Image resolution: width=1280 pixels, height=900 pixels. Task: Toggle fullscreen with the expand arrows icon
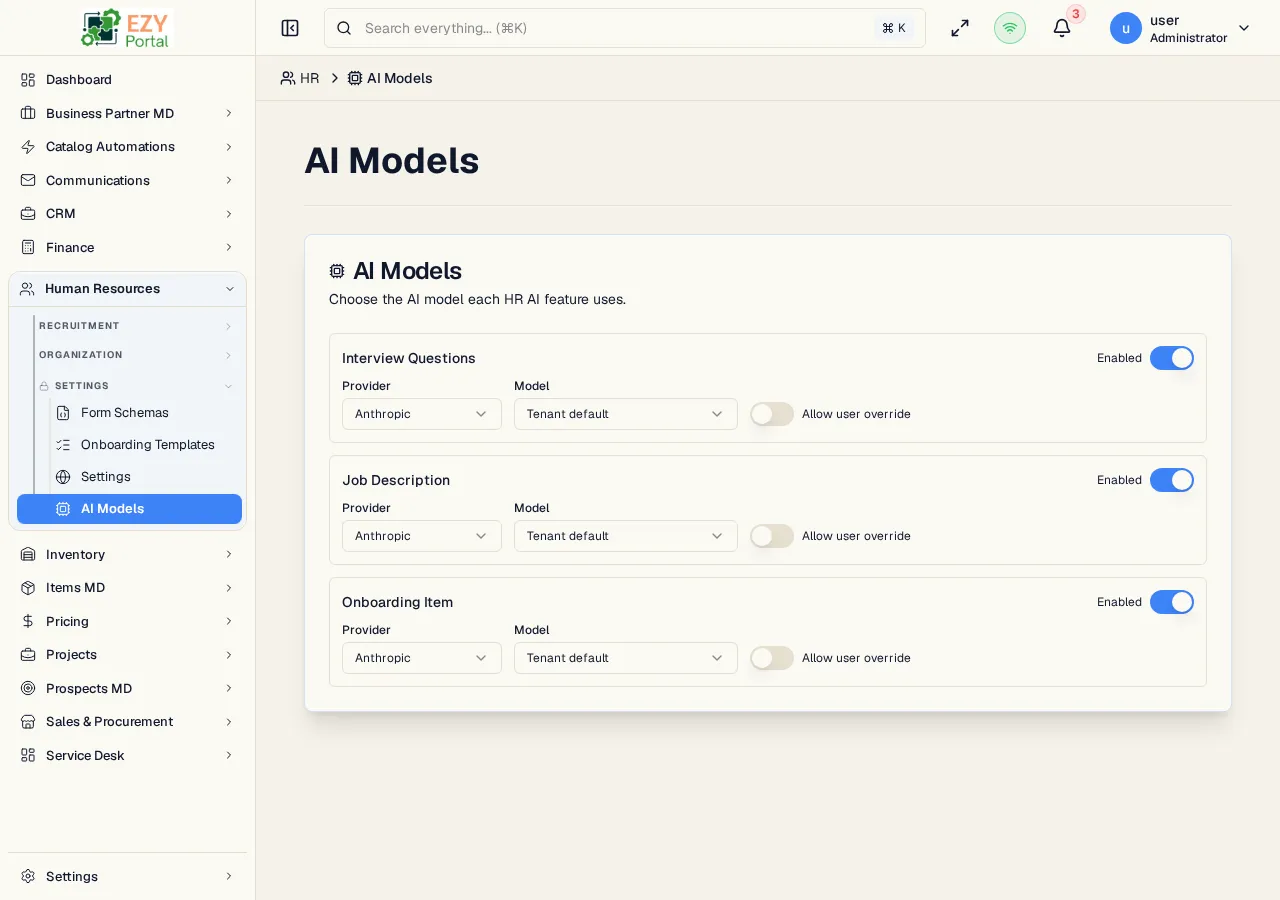click(960, 28)
